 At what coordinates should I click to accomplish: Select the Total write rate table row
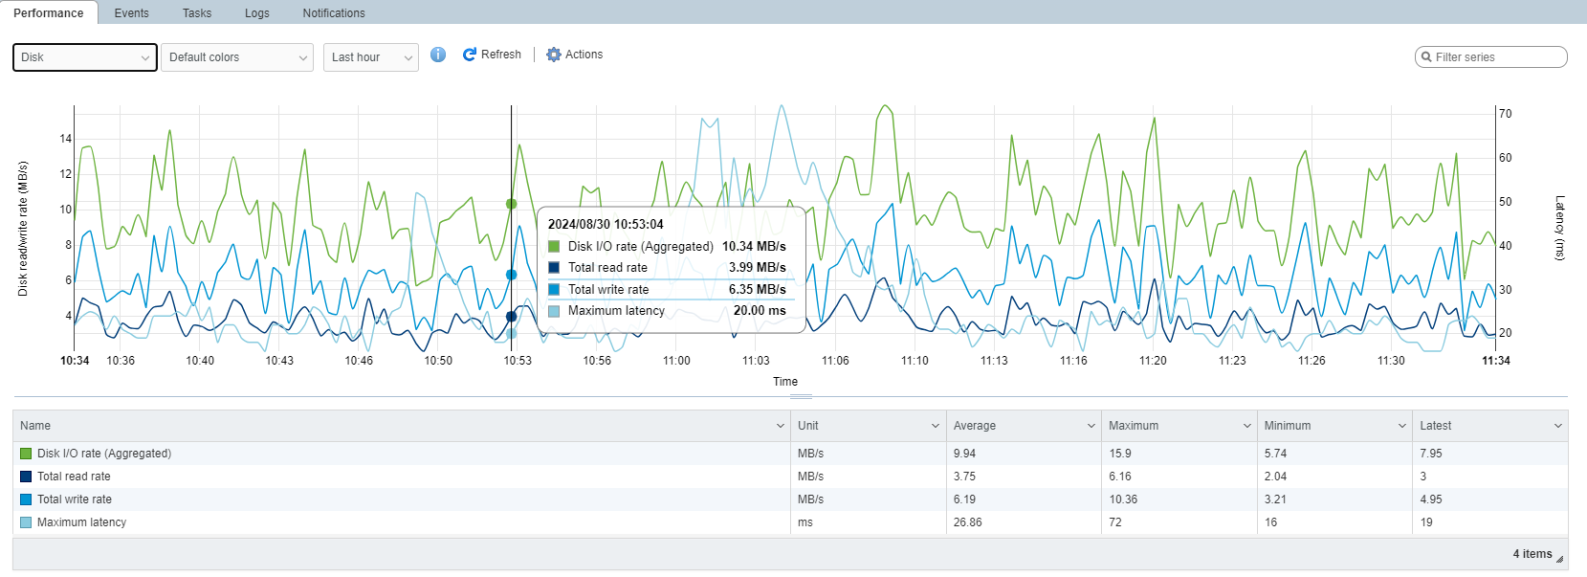click(x=790, y=500)
